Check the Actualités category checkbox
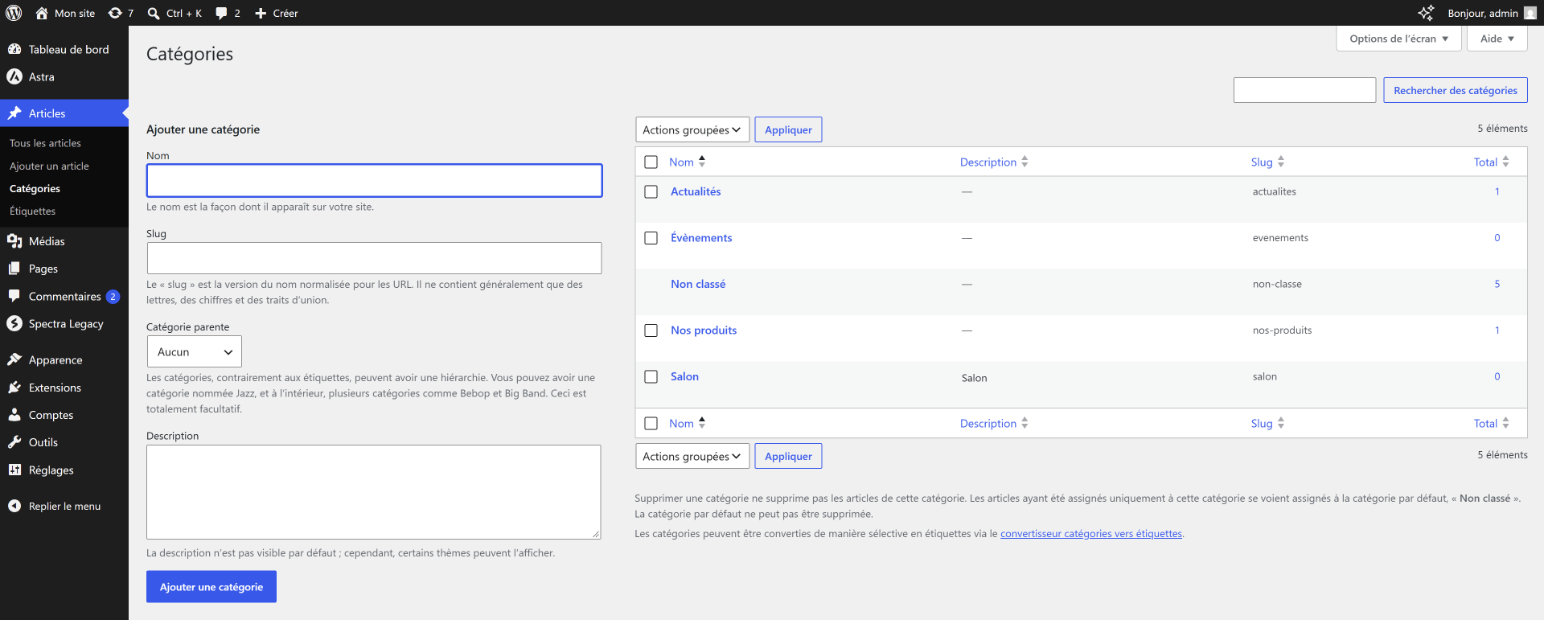Screen dimensions: 1544x620 pyautogui.click(x=651, y=192)
